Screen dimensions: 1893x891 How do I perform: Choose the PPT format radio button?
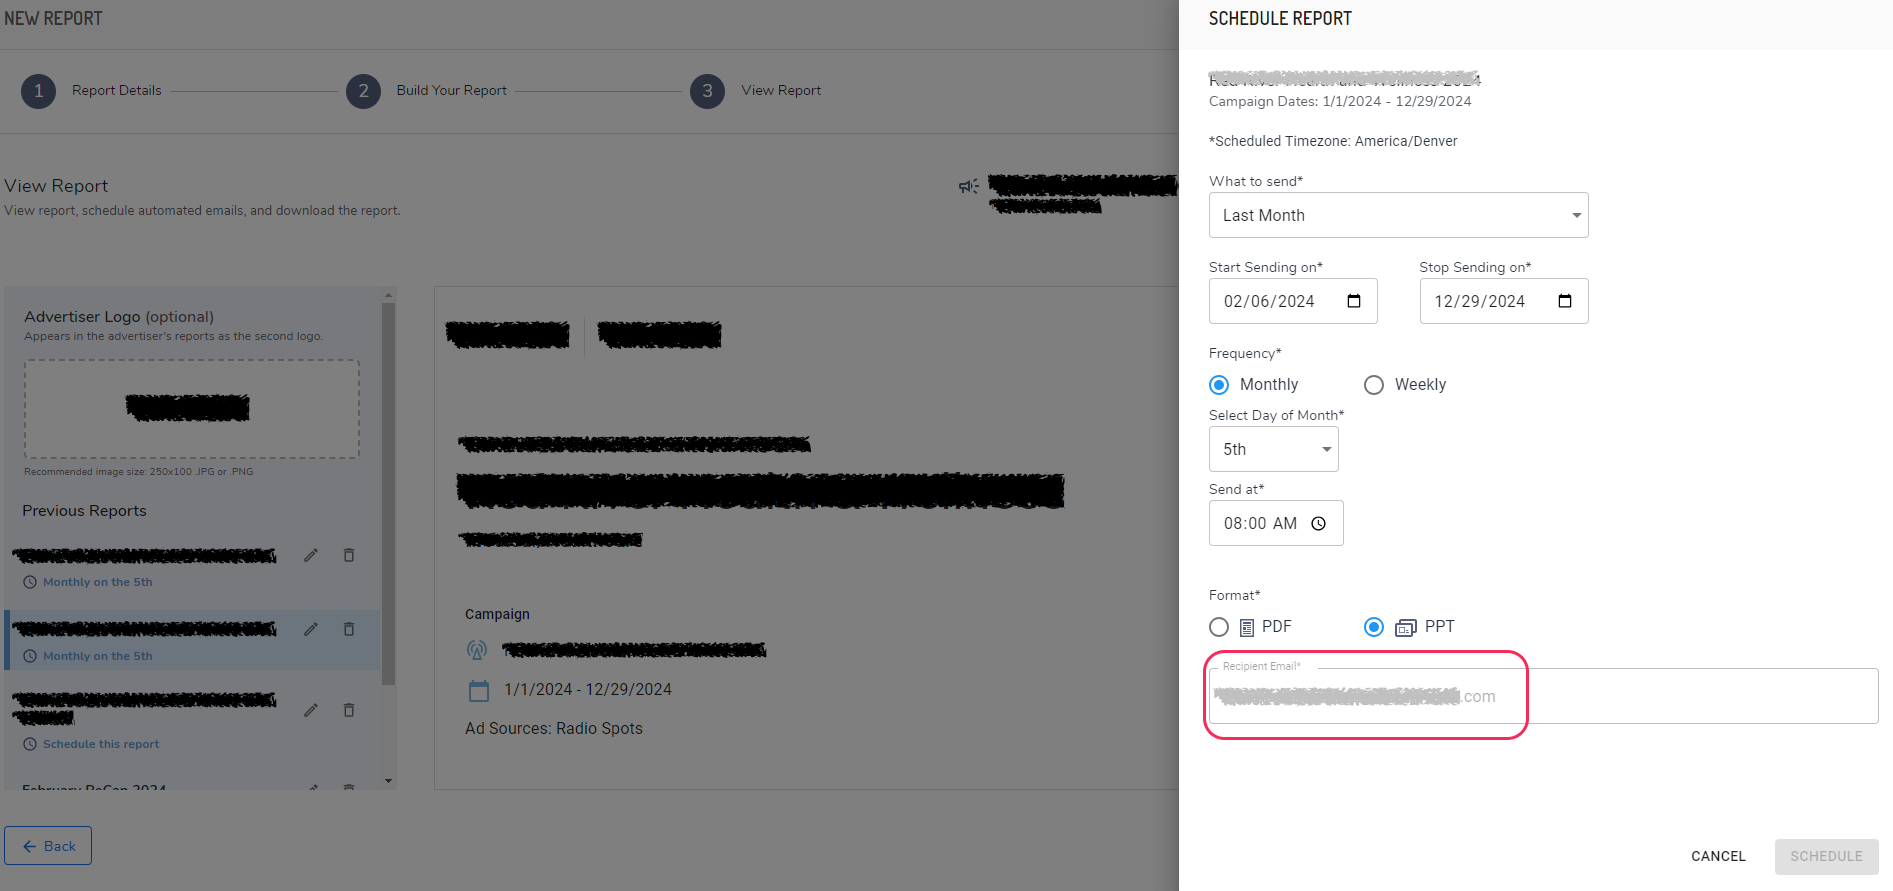coord(1374,627)
